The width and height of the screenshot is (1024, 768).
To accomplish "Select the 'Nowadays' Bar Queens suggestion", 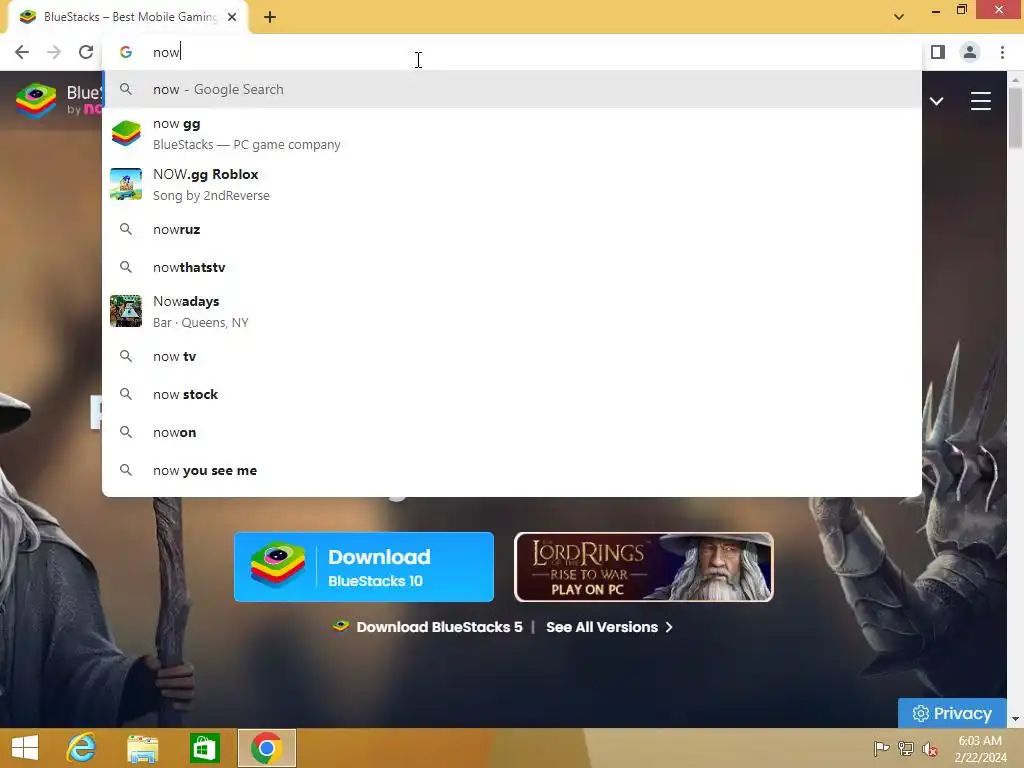I will tap(512, 312).
